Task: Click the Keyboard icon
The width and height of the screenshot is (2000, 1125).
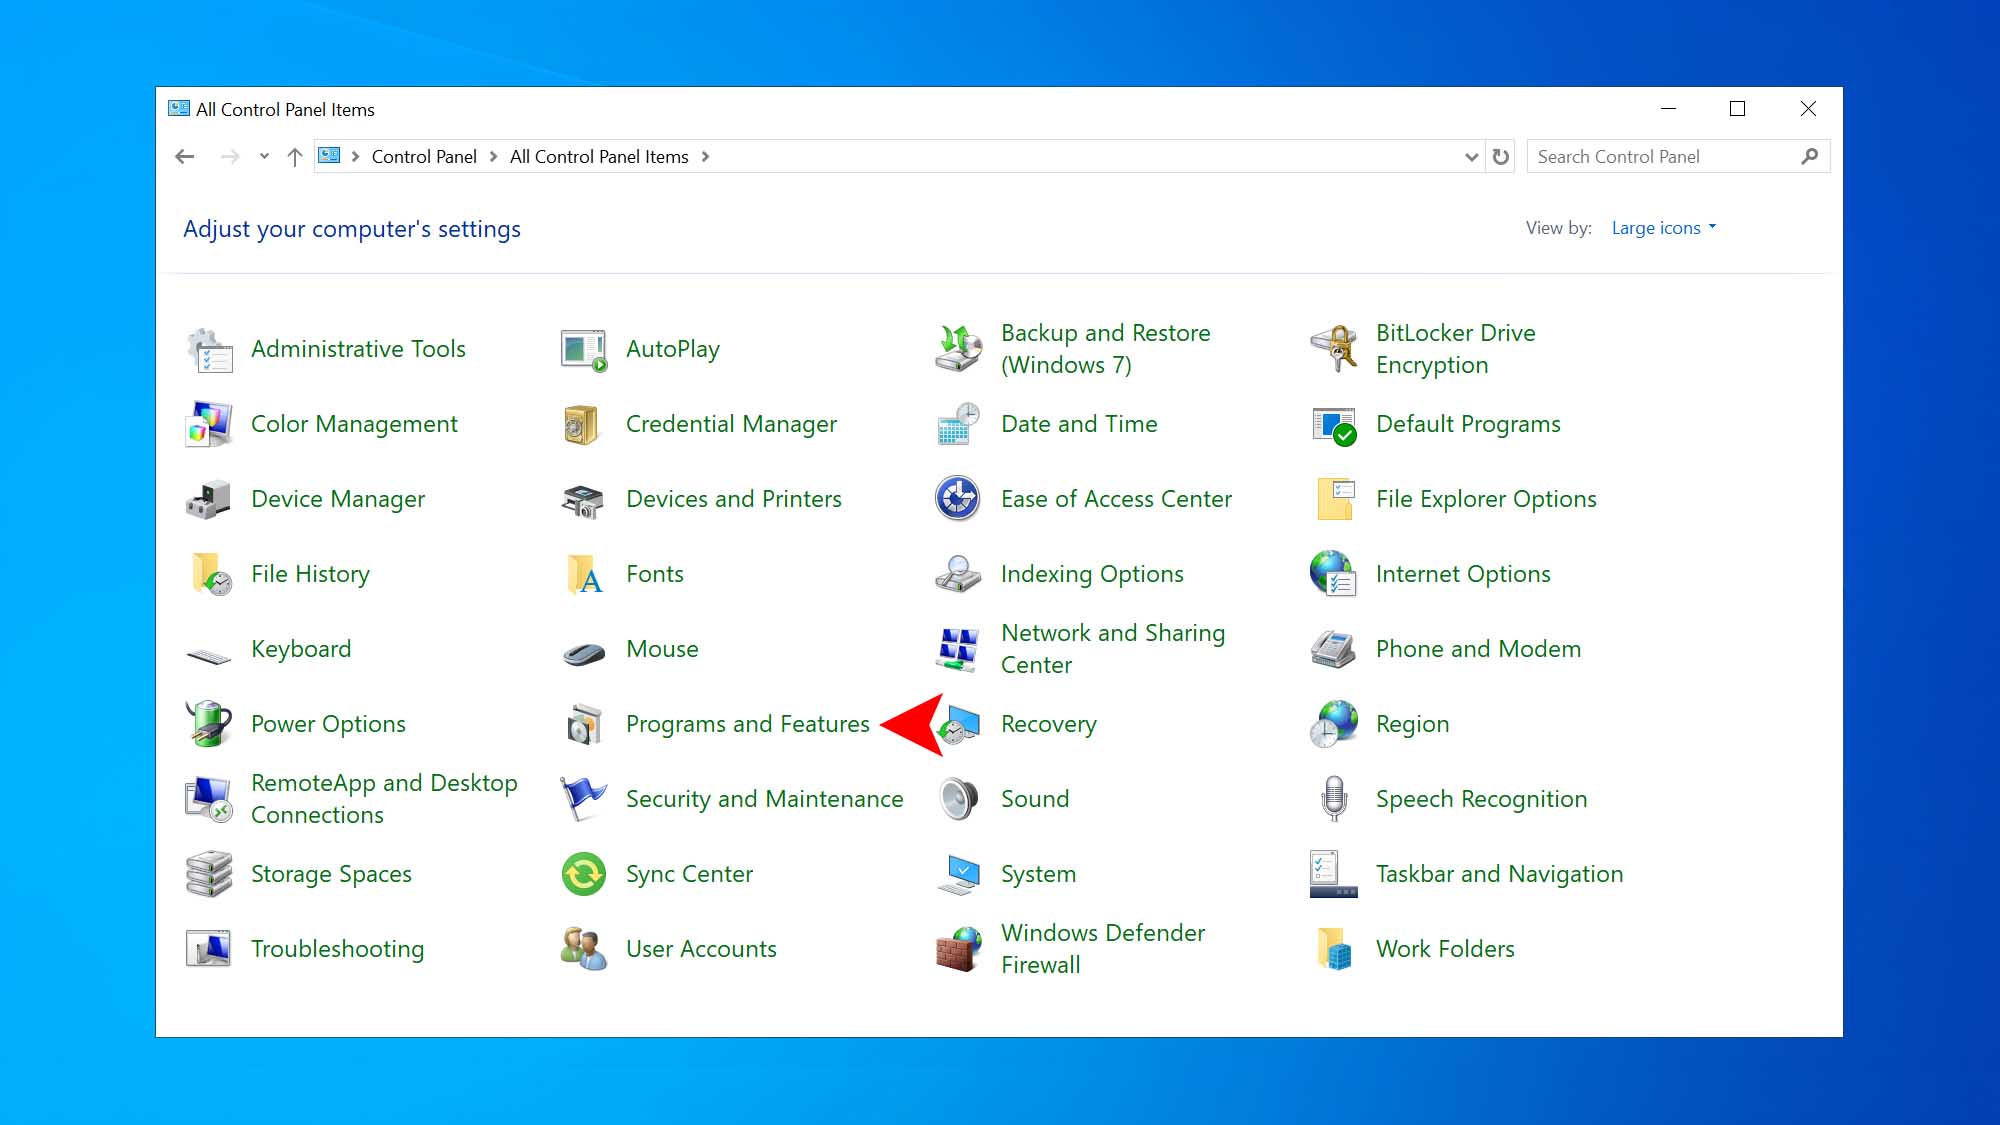Action: pos(209,655)
